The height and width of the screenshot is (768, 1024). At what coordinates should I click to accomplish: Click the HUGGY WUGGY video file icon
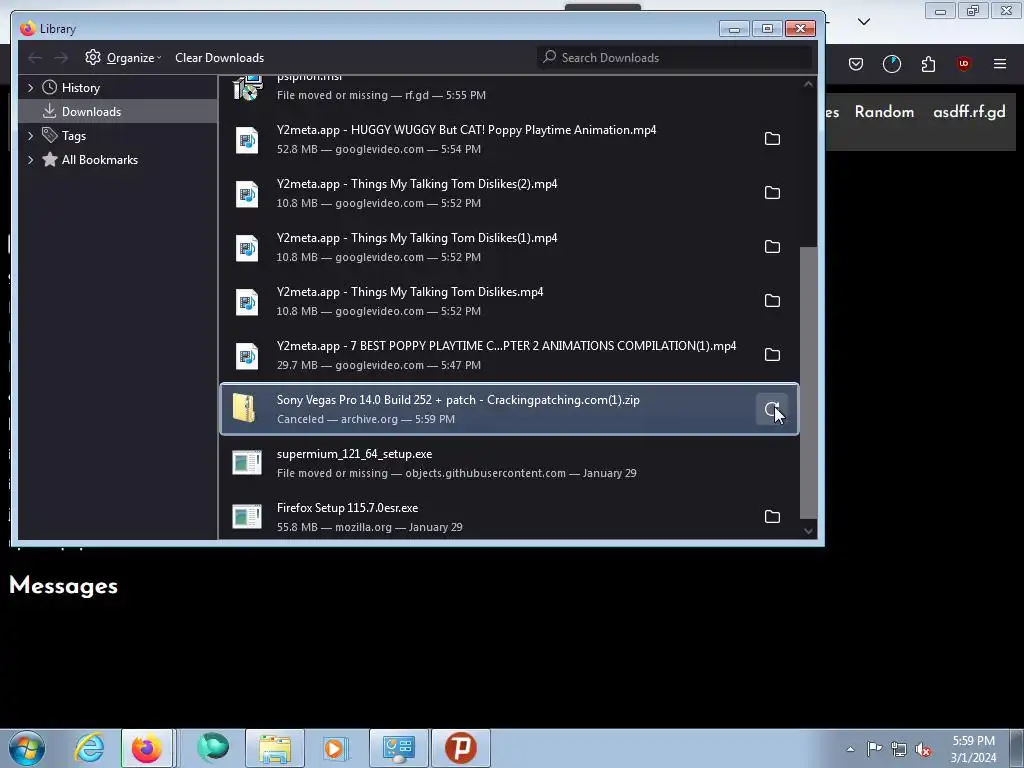pos(247,140)
